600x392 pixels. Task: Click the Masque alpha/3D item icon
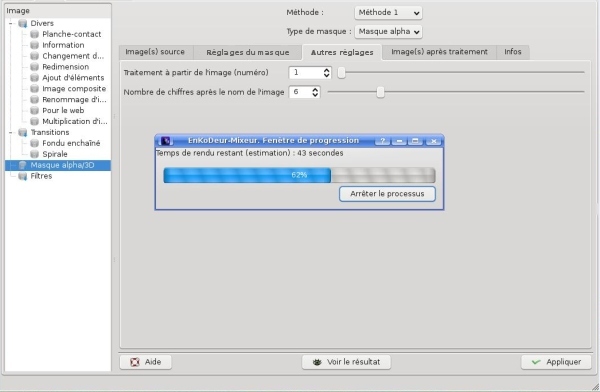23,165
